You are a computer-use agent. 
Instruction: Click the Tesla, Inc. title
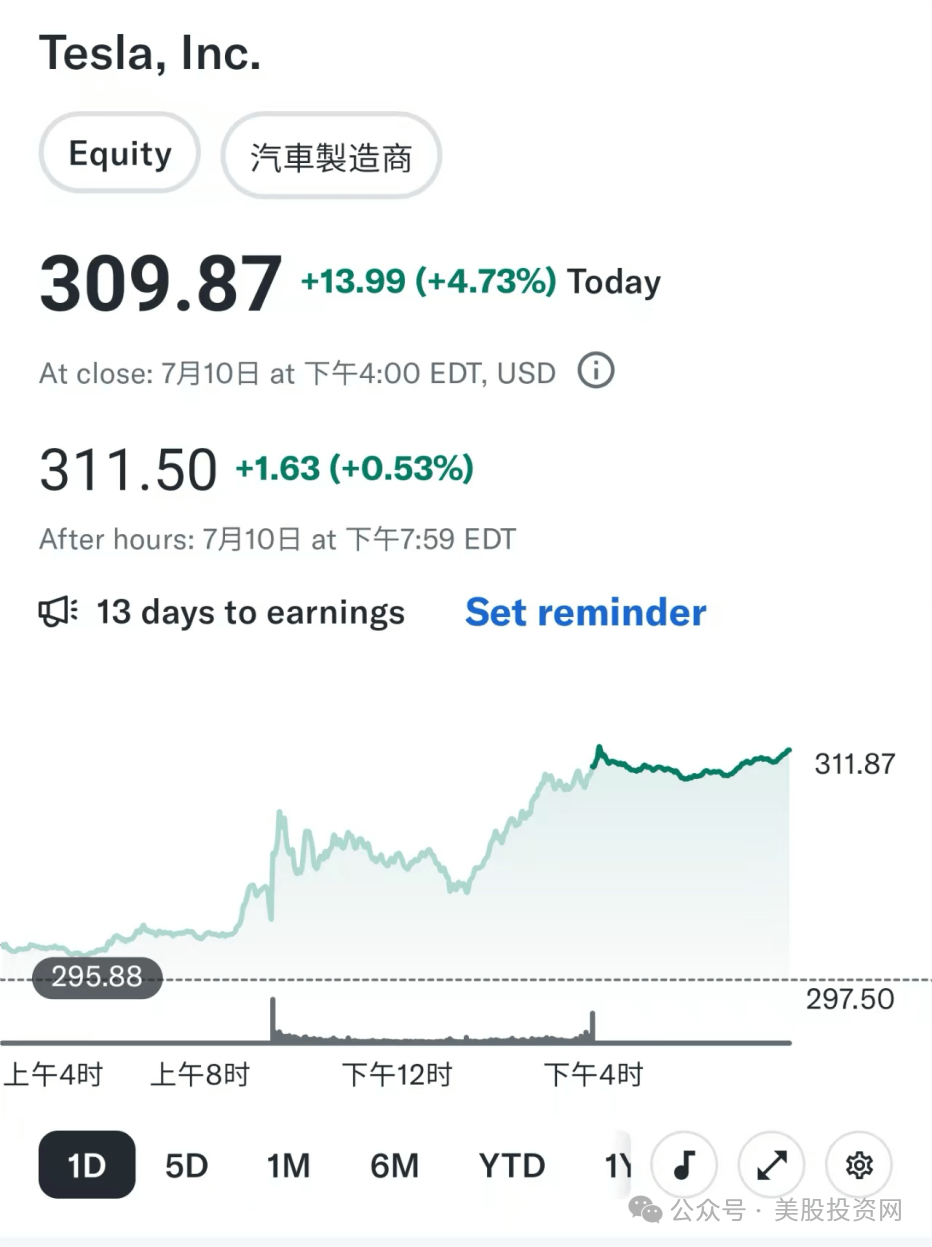click(150, 52)
